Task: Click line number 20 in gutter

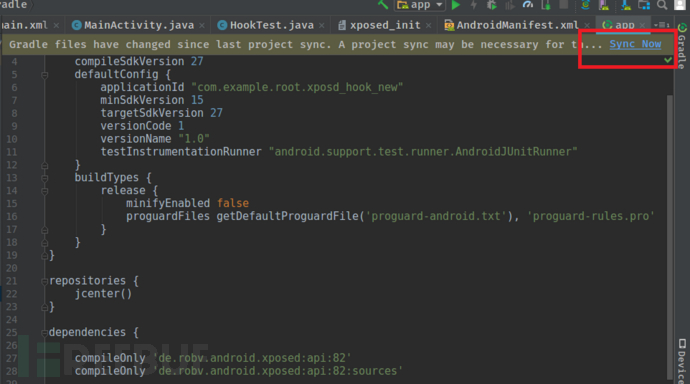Action: click(11, 268)
